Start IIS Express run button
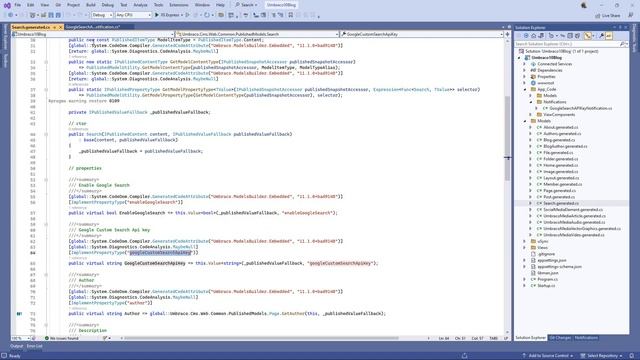 click(x=169, y=15)
